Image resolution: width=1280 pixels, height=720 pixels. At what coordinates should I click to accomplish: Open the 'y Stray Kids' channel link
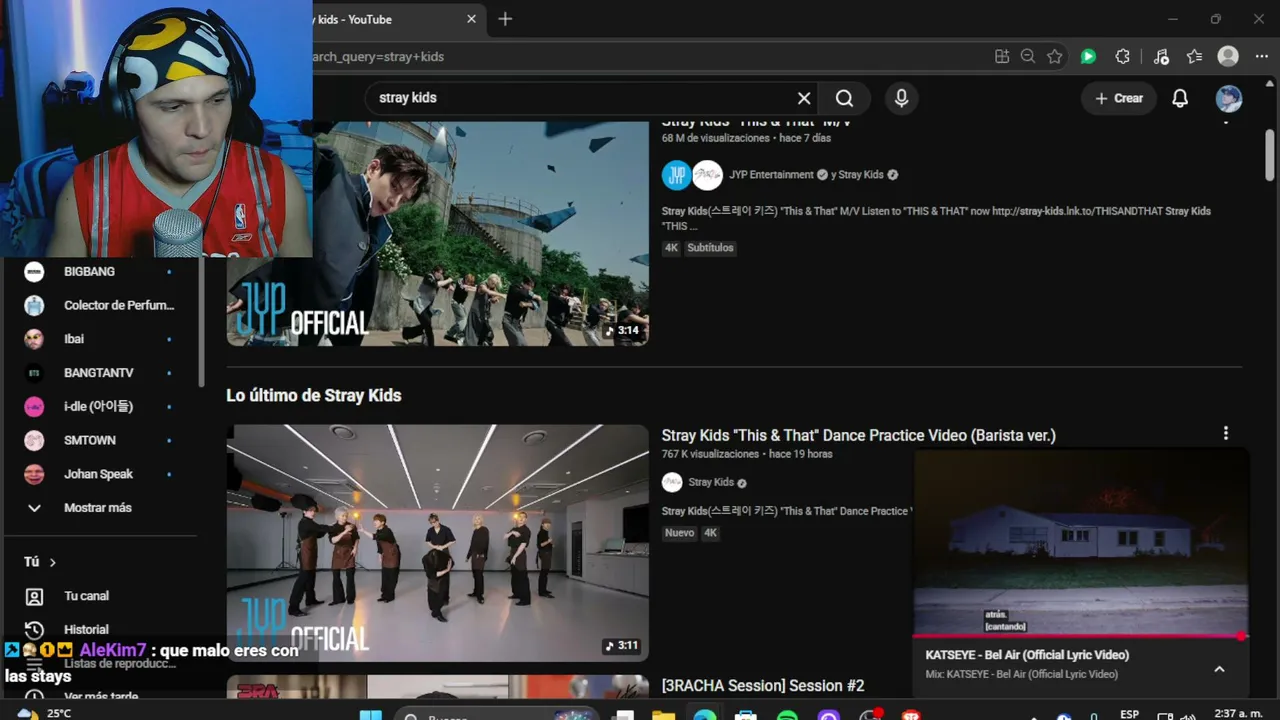click(858, 175)
